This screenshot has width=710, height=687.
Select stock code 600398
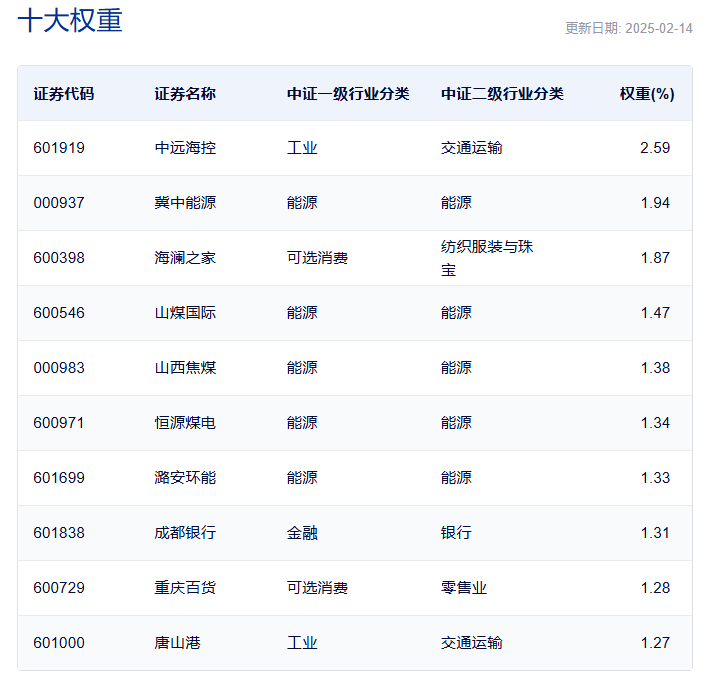59,258
